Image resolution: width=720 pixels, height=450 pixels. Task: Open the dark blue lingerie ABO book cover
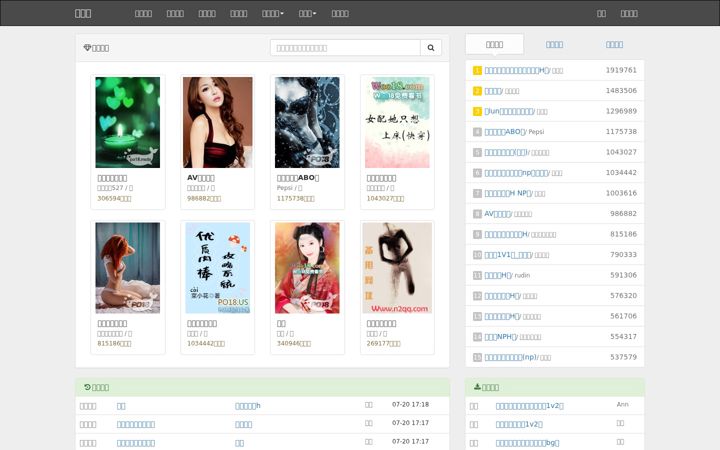pos(307,122)
